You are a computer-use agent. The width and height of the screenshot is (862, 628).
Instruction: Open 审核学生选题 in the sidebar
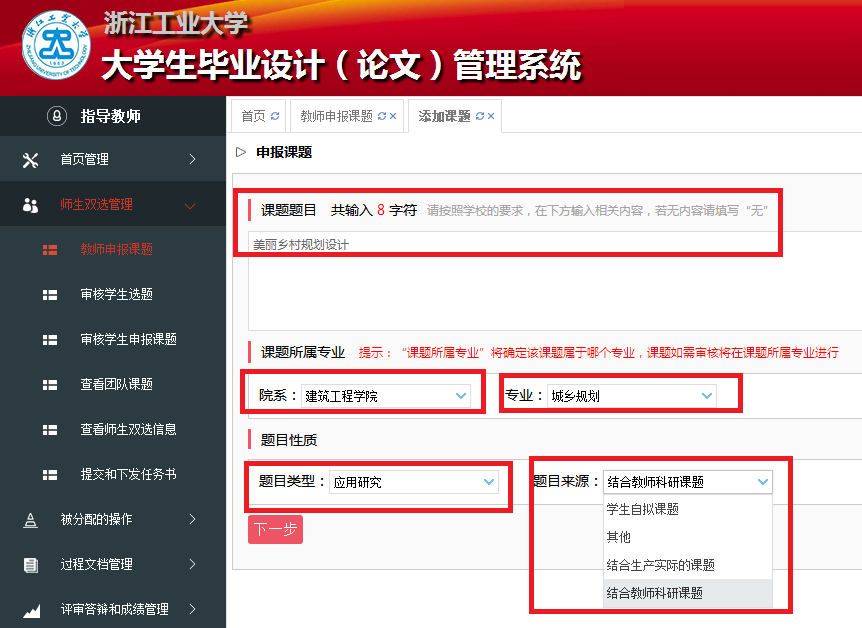click(x=116, y=294)
